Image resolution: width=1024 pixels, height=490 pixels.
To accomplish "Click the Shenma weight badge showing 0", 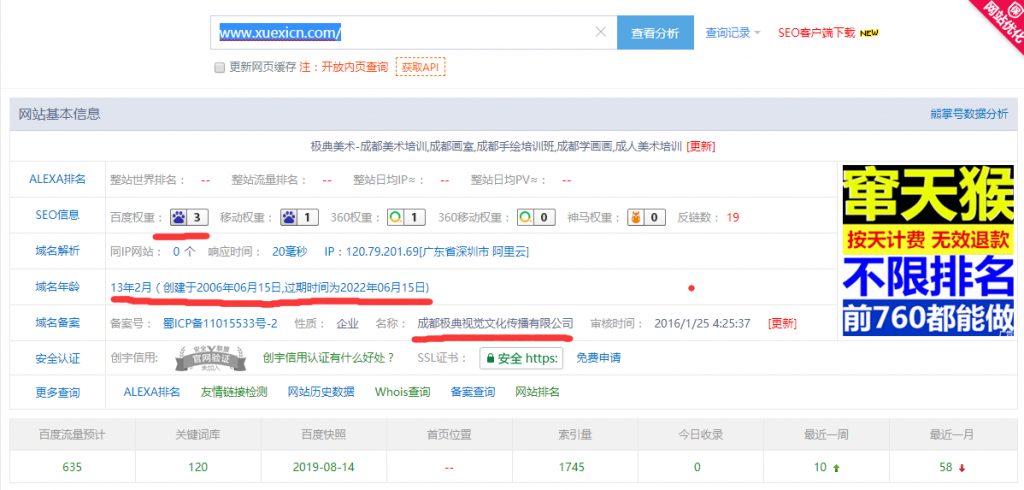I will (x=647, y=217).
